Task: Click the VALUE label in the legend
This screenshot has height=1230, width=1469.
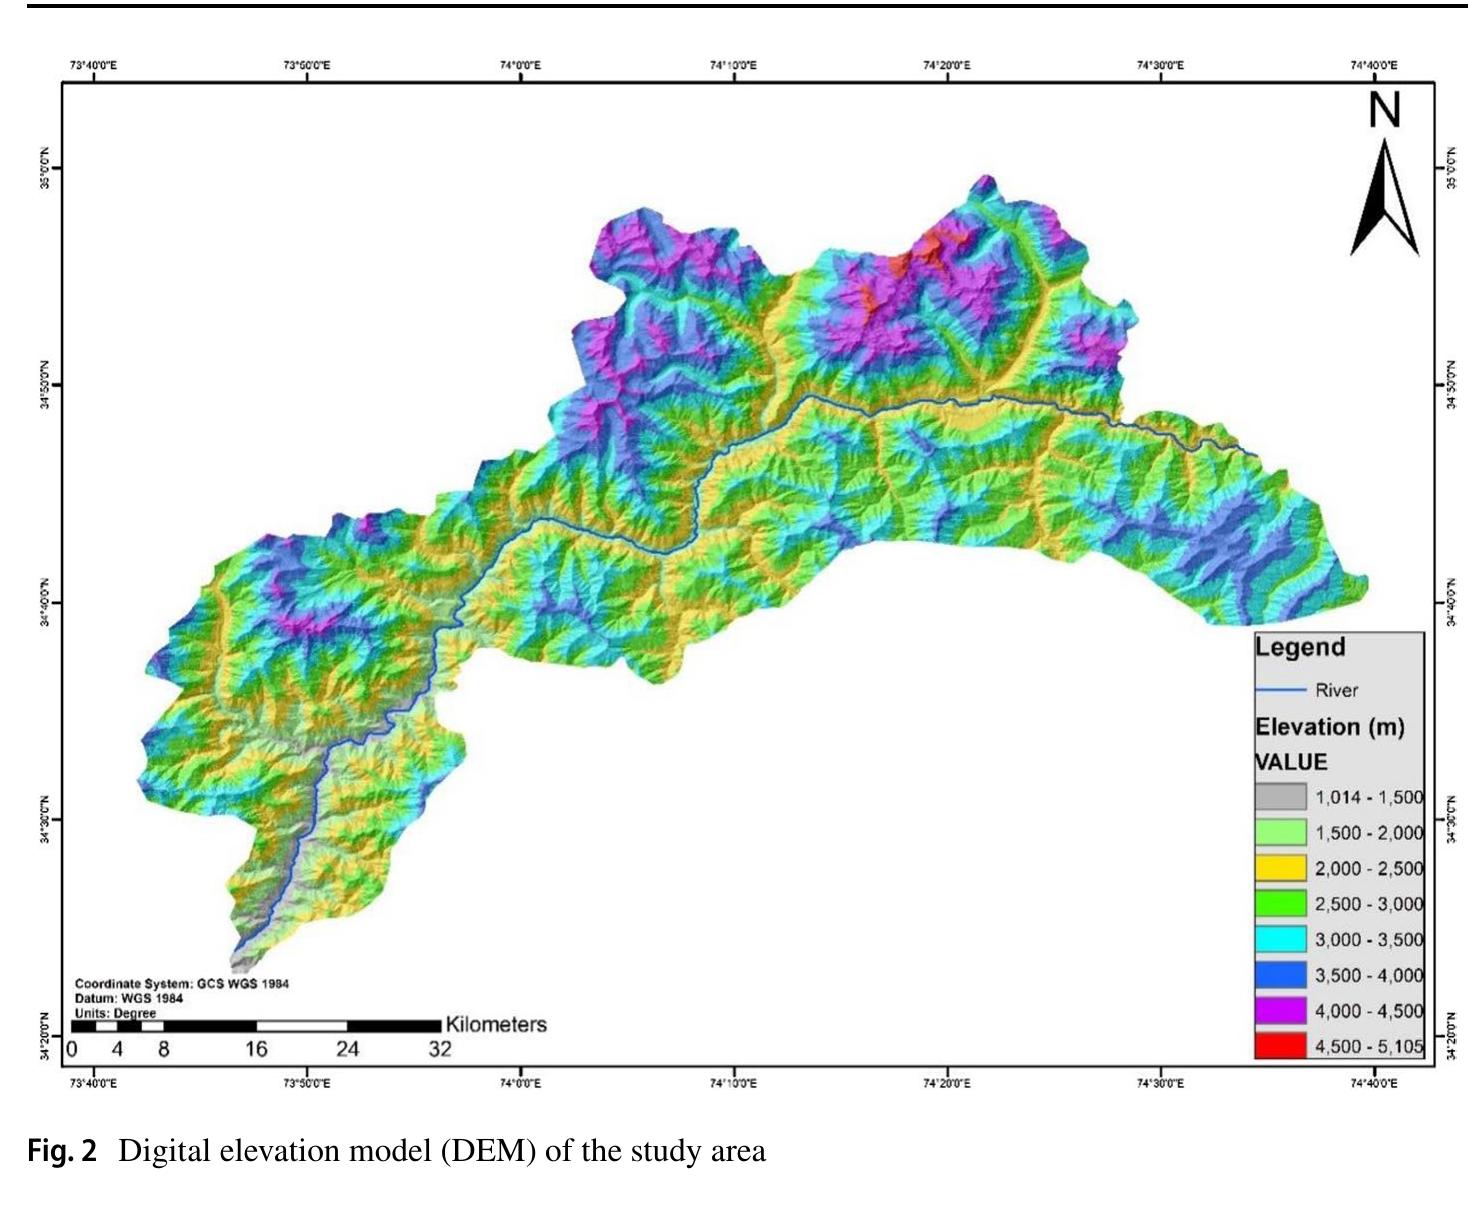Action: (1290, 761)
